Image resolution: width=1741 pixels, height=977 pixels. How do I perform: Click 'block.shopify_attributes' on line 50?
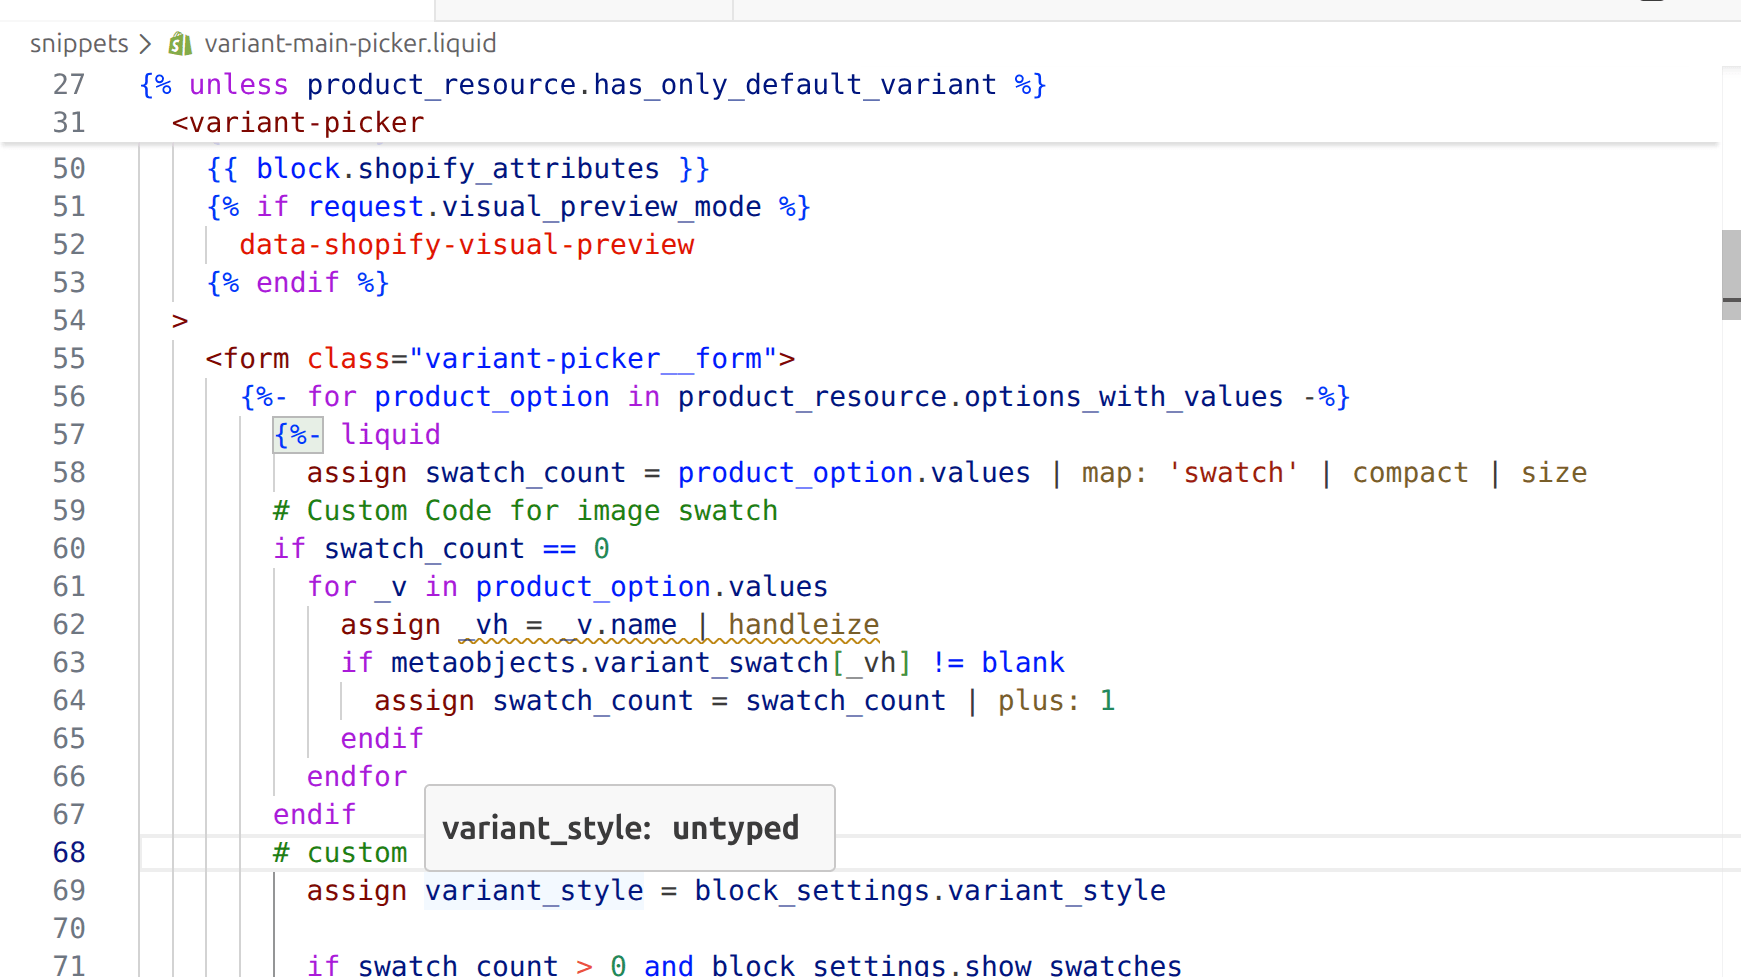(458, 169)
